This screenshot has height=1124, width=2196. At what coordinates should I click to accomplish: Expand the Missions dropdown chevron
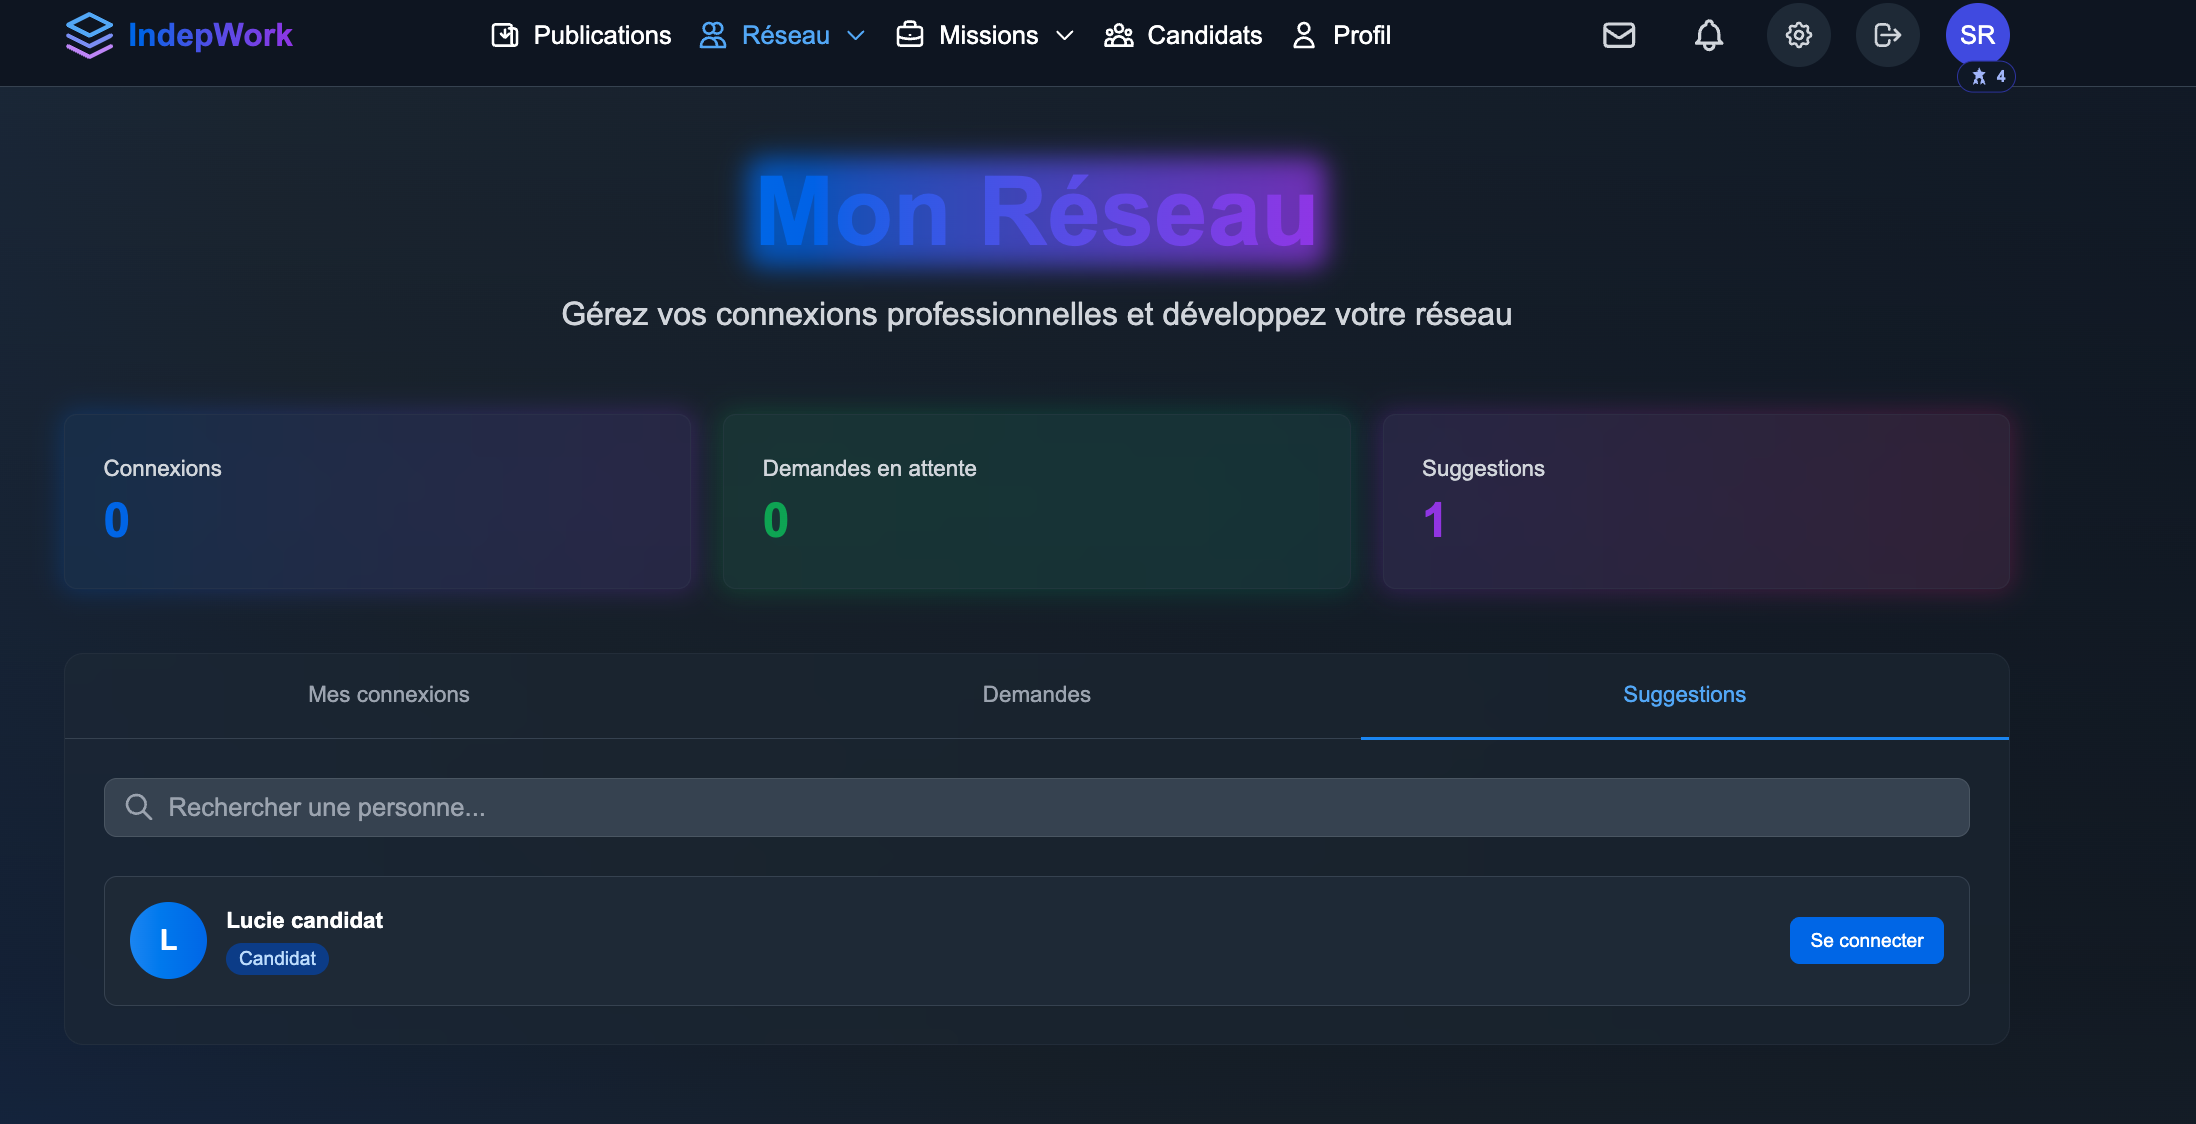[1065, 35]
